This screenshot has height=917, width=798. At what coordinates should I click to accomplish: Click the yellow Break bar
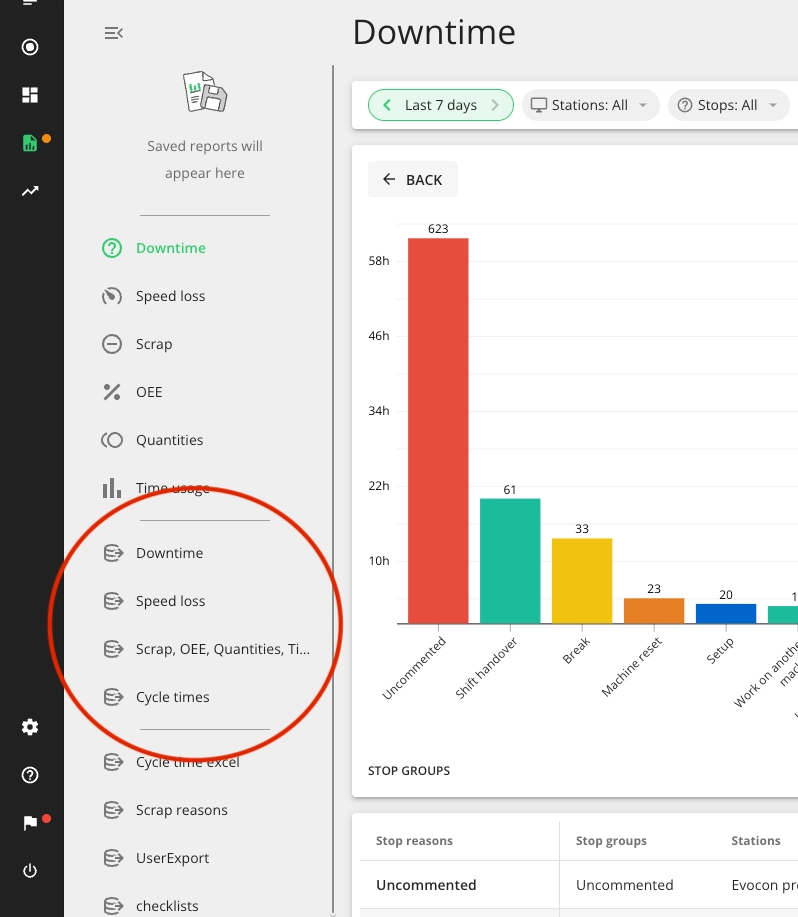[582, 581]
